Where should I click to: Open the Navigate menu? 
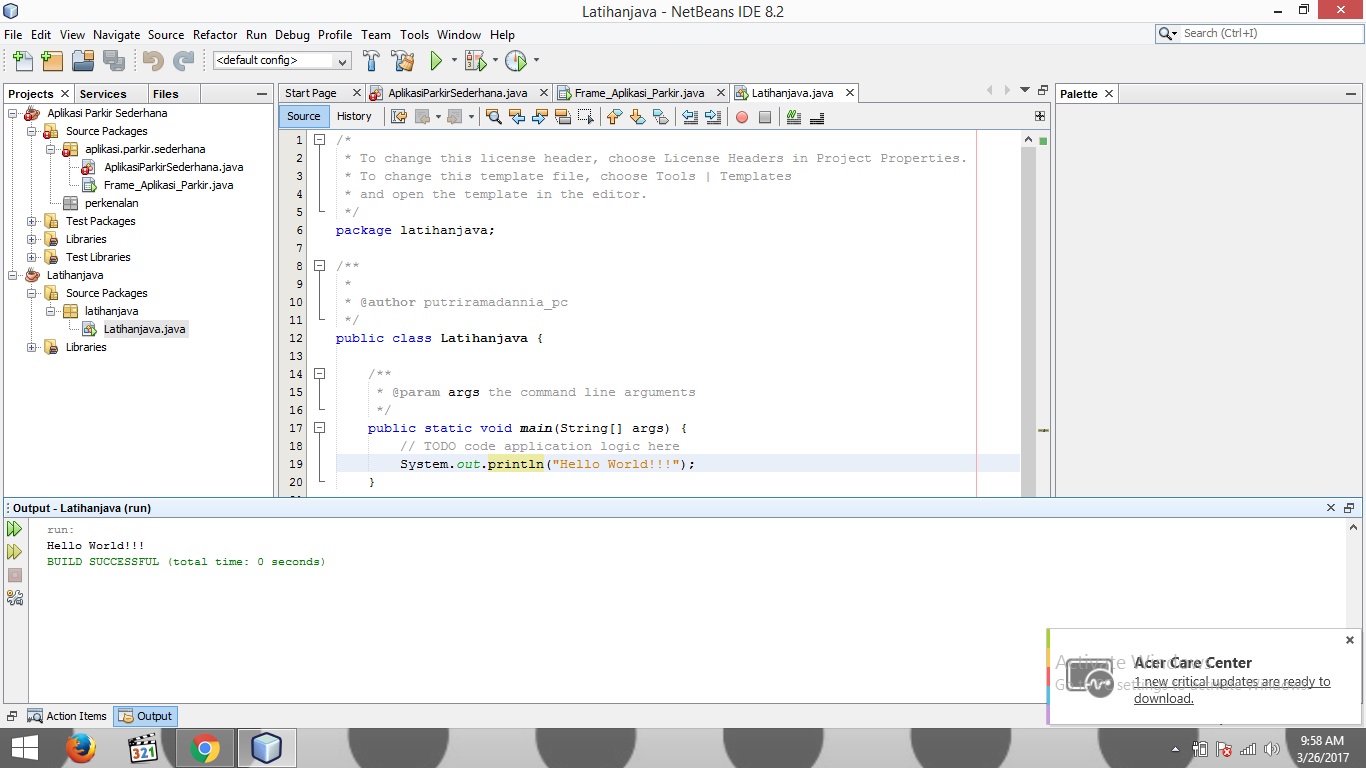click(116, 34)
